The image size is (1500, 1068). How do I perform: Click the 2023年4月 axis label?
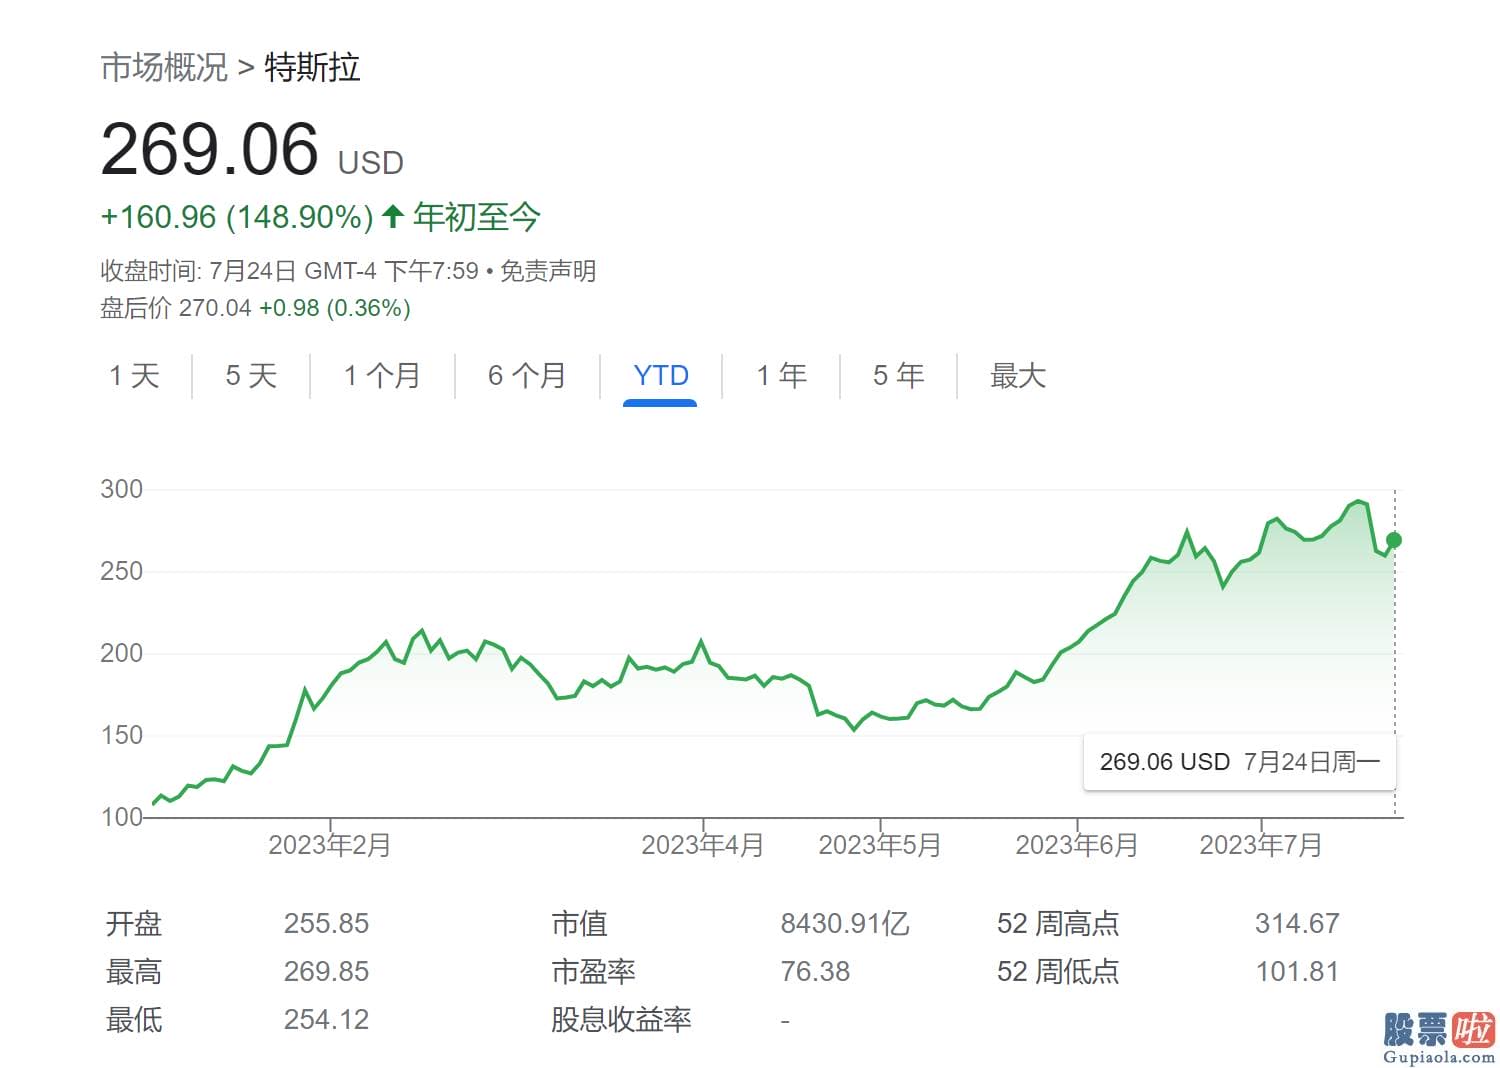[703, 846]
